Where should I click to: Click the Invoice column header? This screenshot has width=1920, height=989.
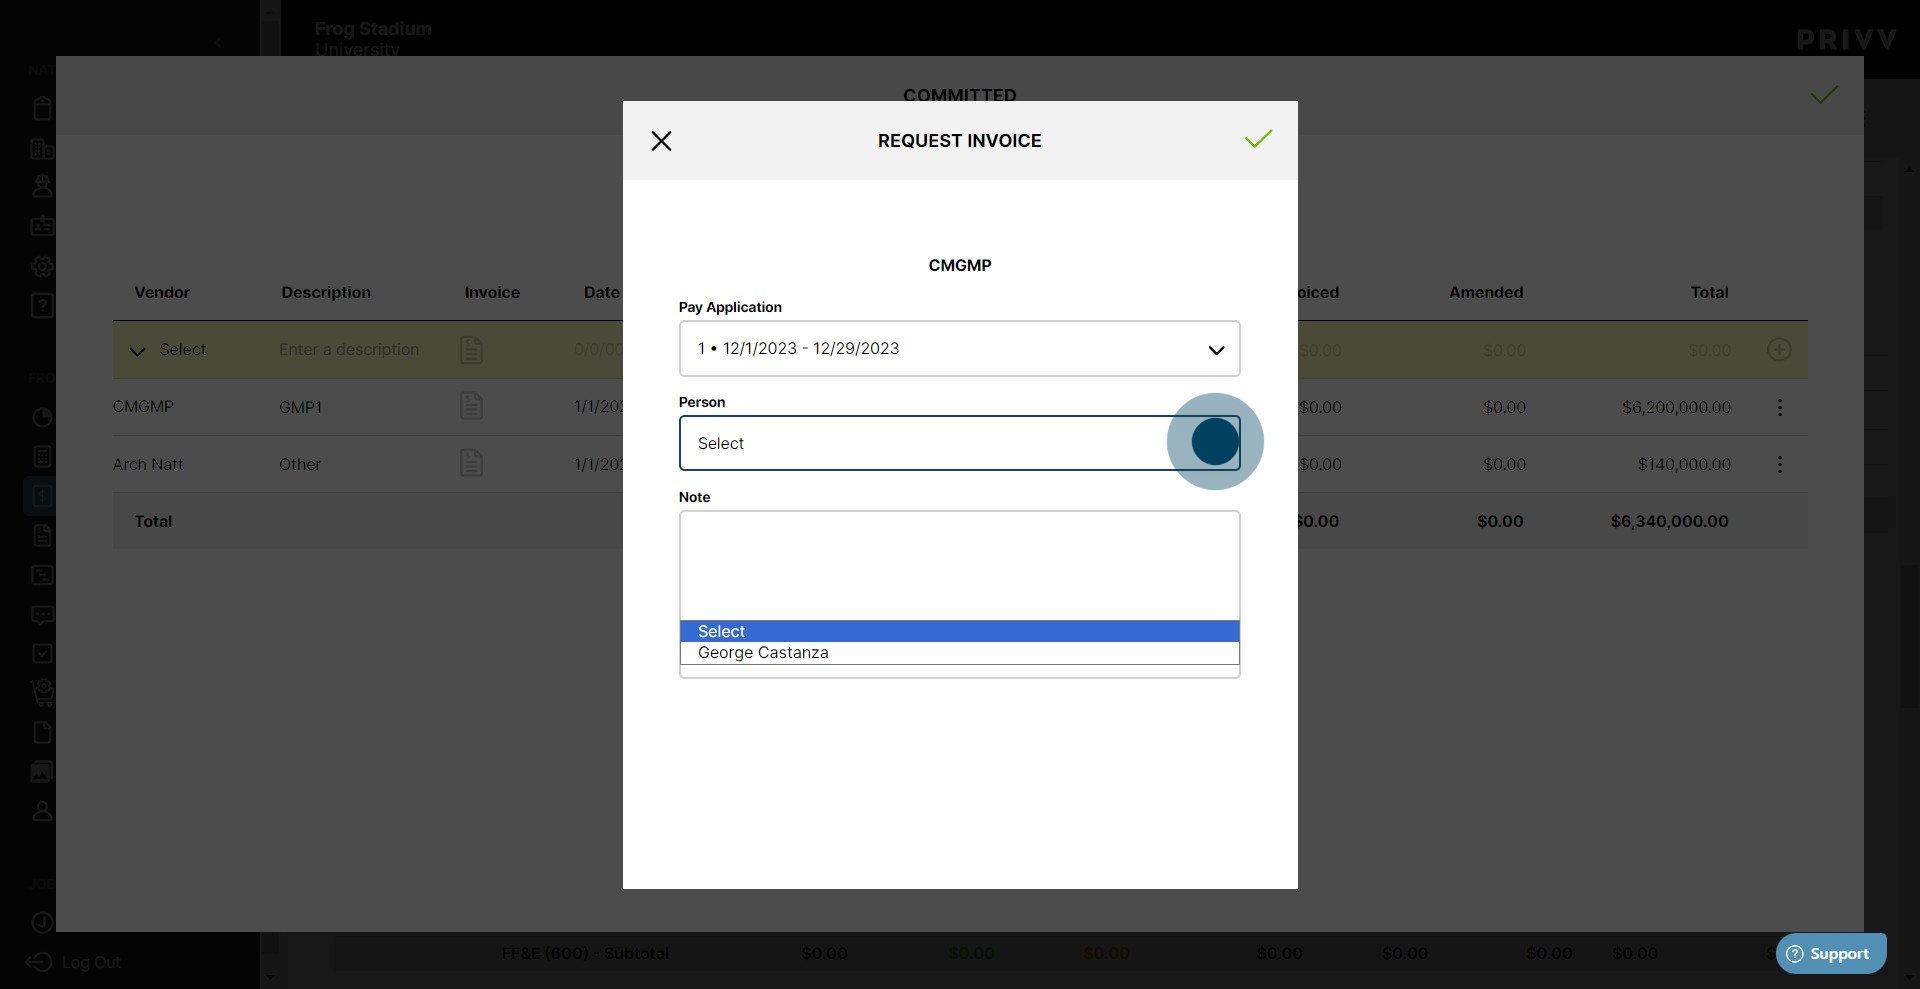point(492,293)
